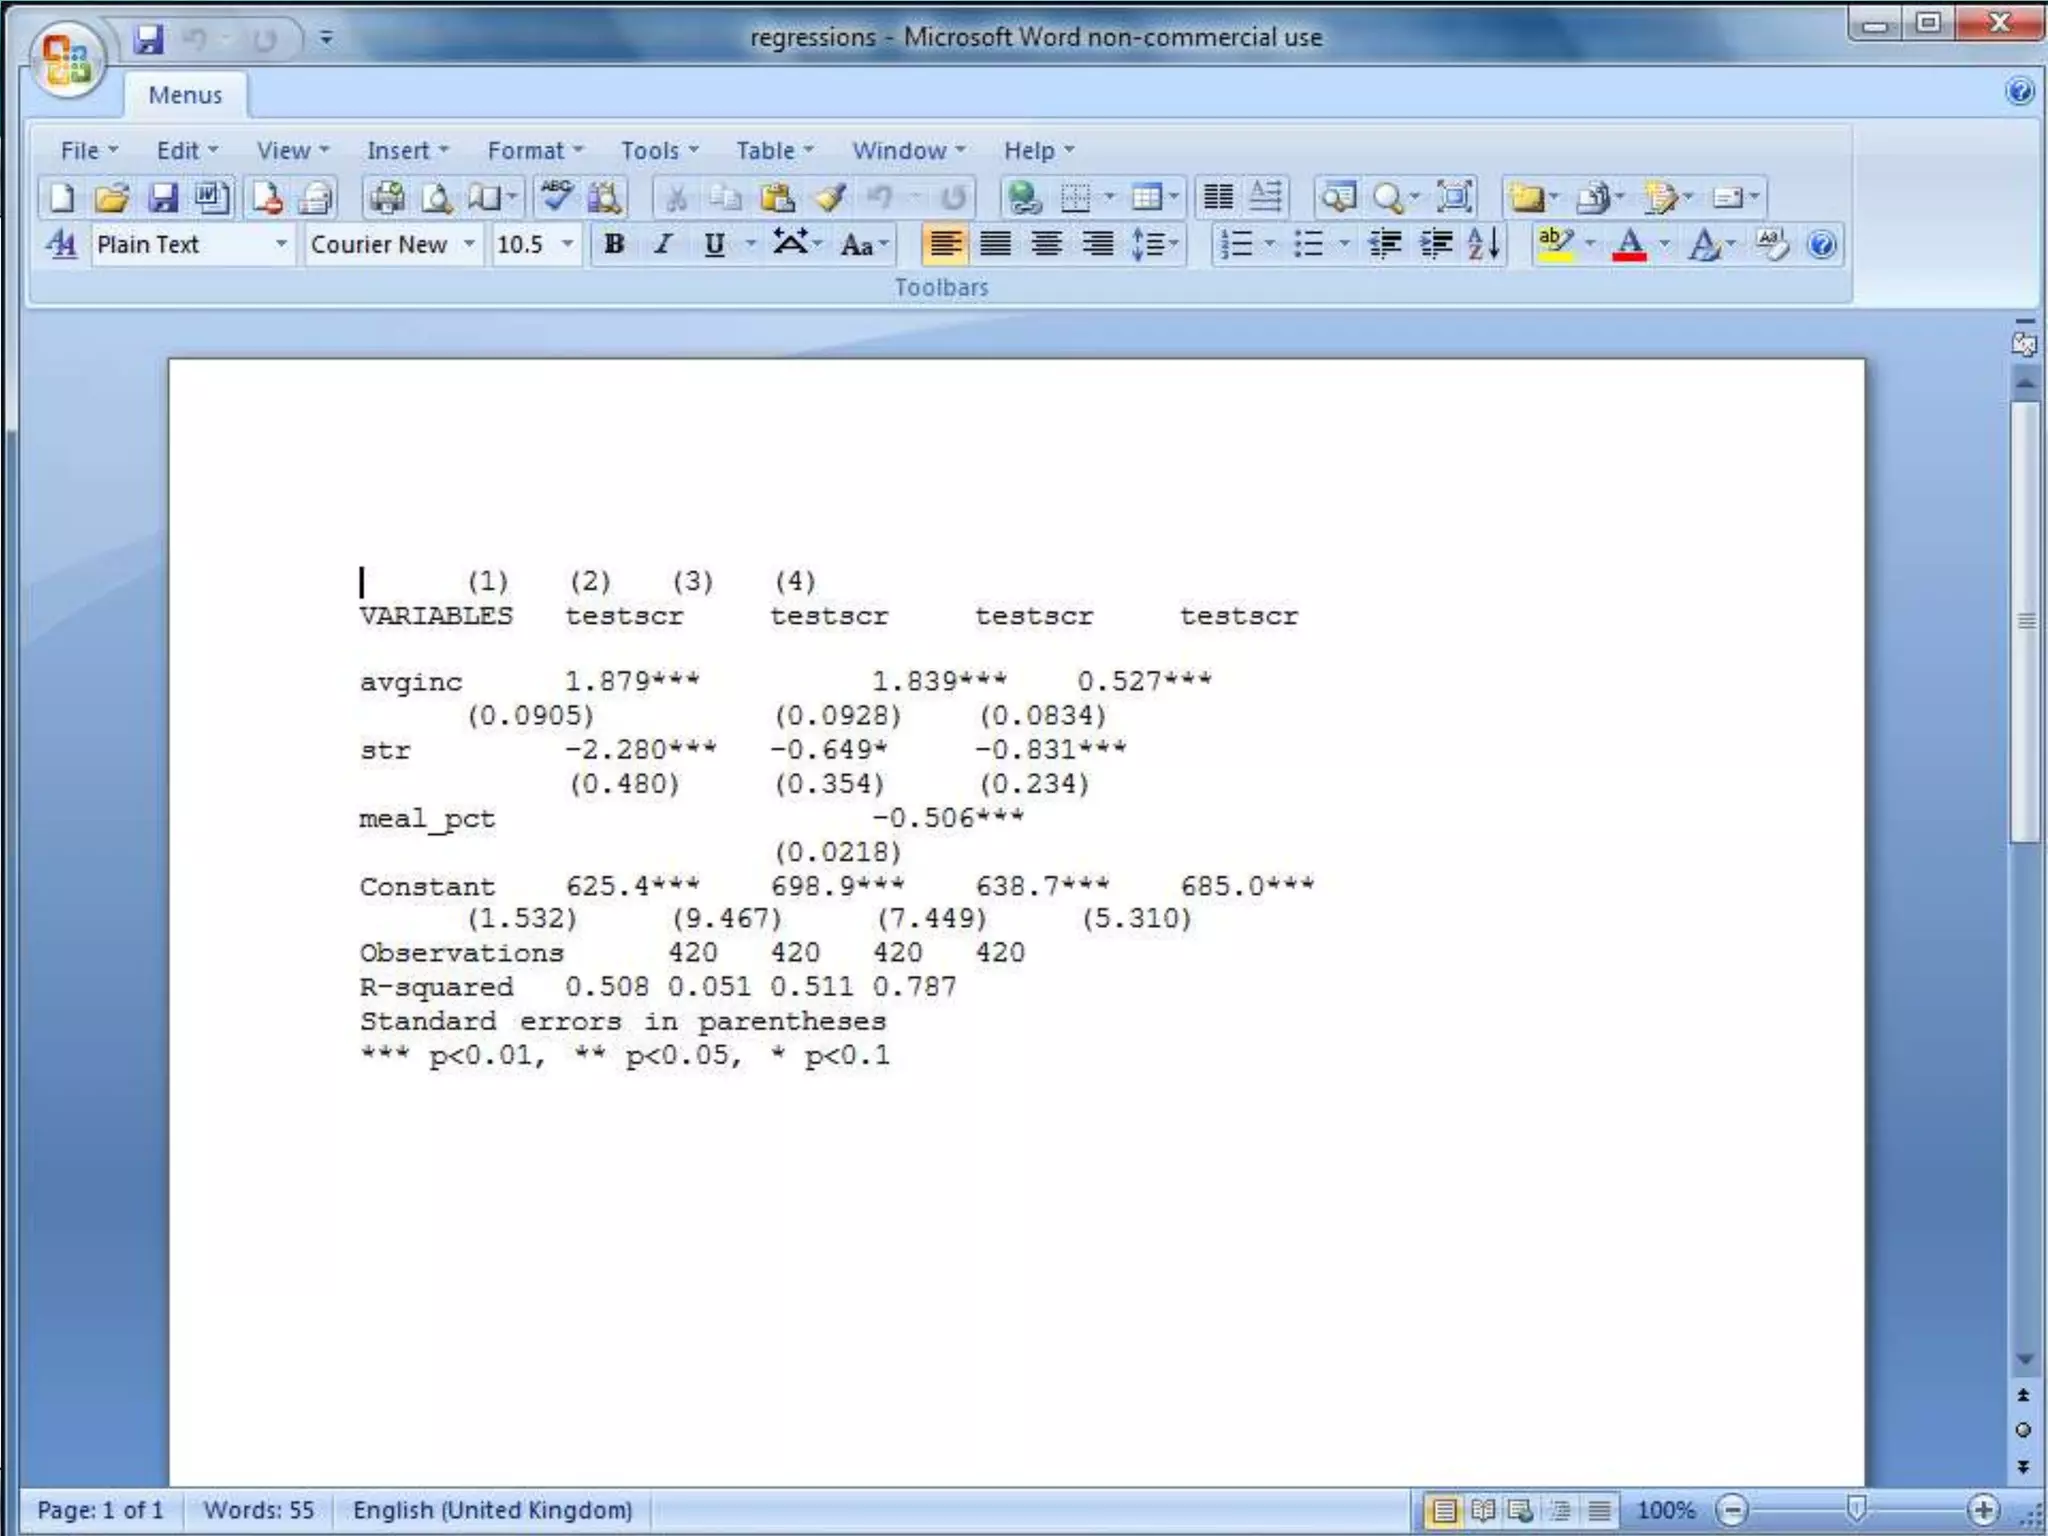The height and width of the screenshot is (1536, 2048).
Task: Click the Office orb button
Action: coord(66,60)
